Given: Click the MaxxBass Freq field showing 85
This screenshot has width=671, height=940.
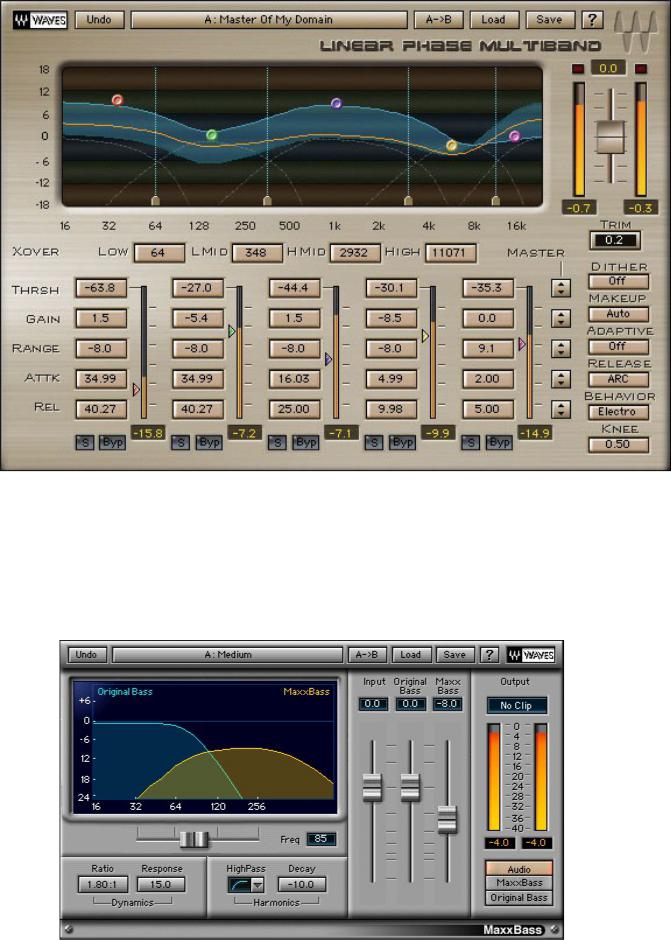Looking at the screenshot, I should [x=321, y=839].
